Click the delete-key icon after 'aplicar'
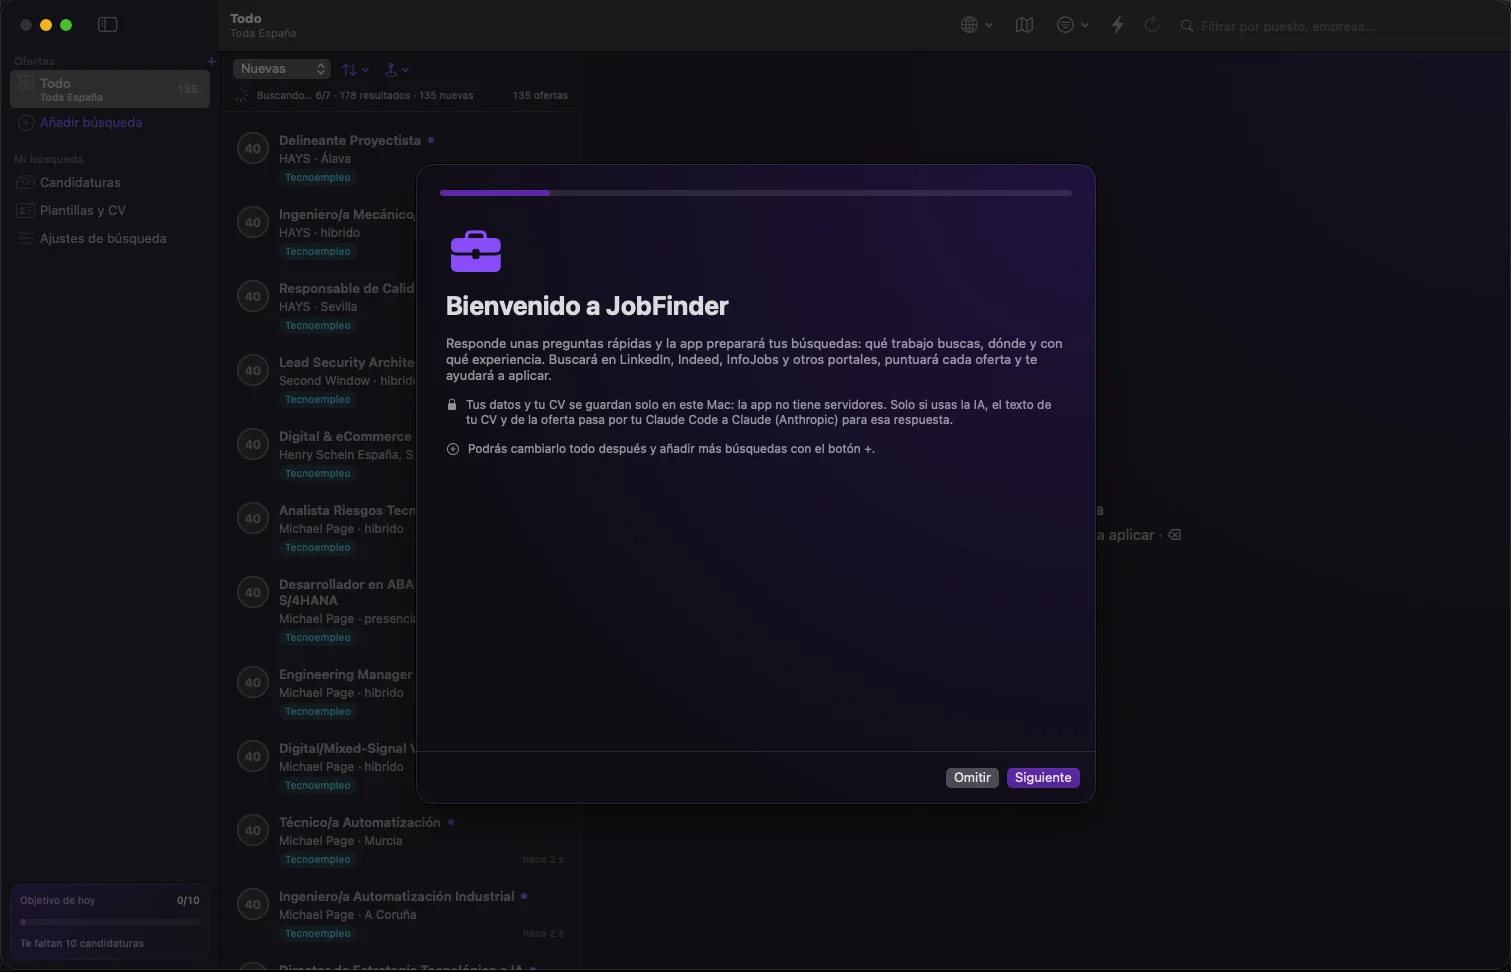This screenshot has width=1511, height=972. point(1175,535)
